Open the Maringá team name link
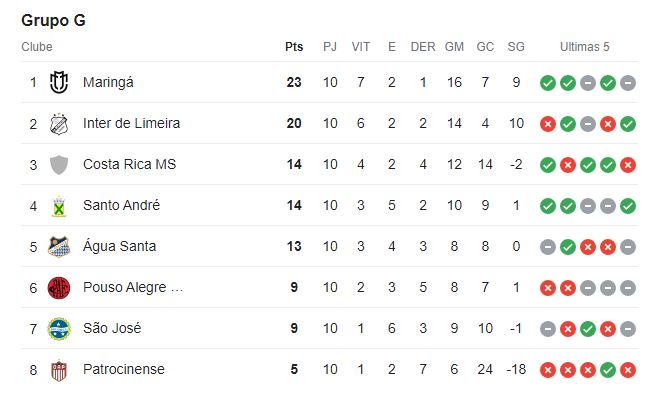This screenshot has height=402, width=660. tap(108, 82)
